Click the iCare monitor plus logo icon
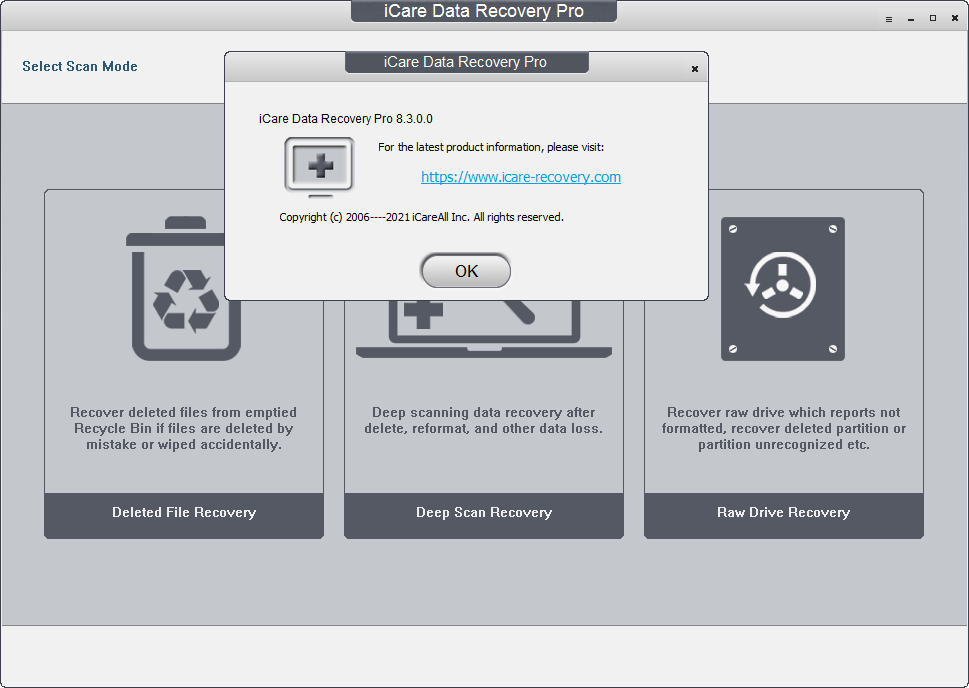The width and height of the screenshot is (969, 688). [x=319, y=167]
